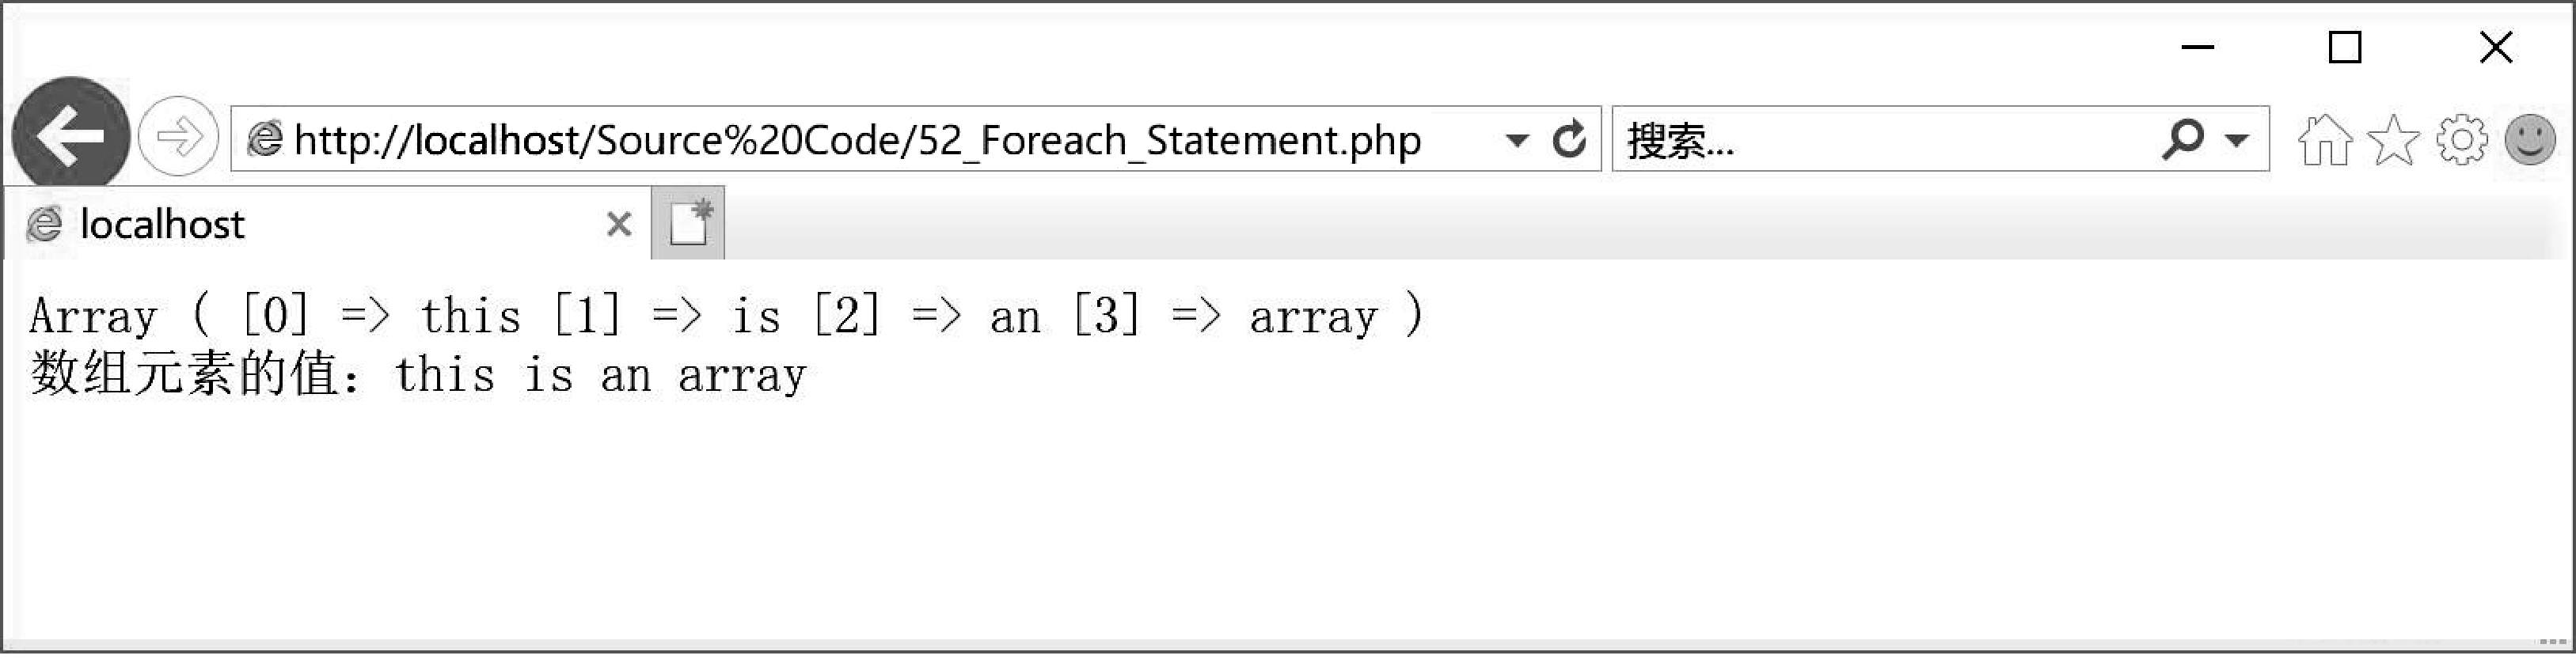Click the IE page icon in address bar
The width and height of the screenshot is (2576, 663).
click(265, 139)
